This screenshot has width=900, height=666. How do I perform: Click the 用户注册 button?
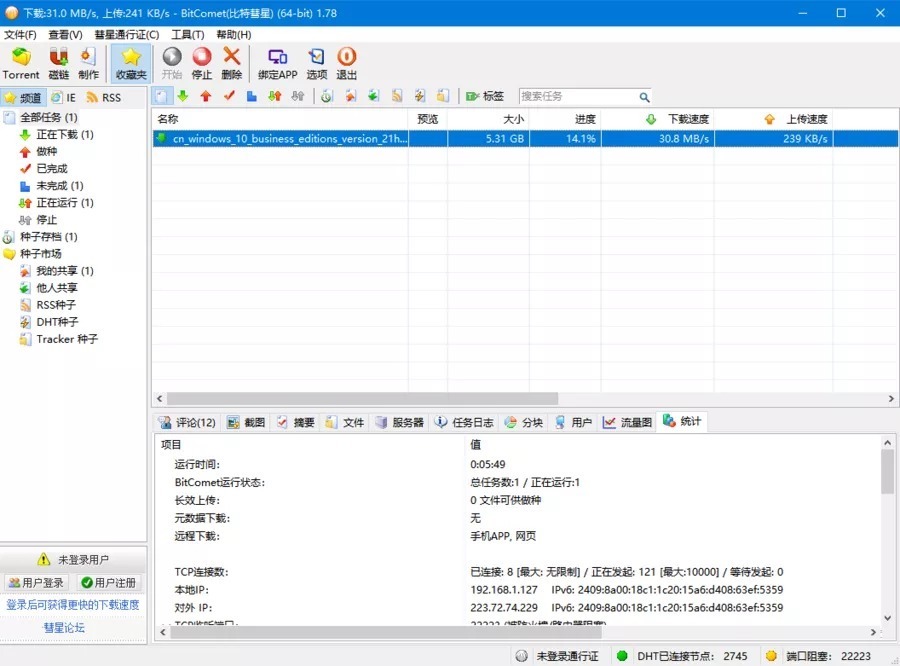click(x=109, y=583)
